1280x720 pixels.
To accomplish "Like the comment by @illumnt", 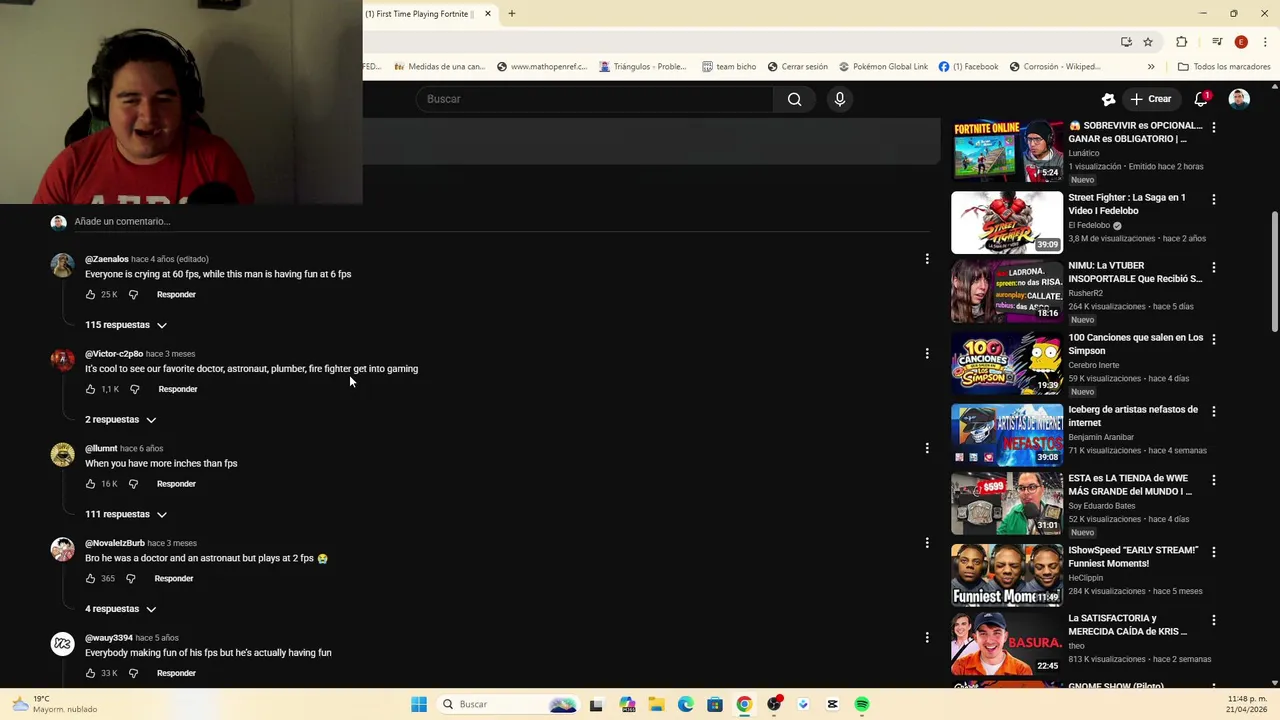I will [x=90, y=484].
